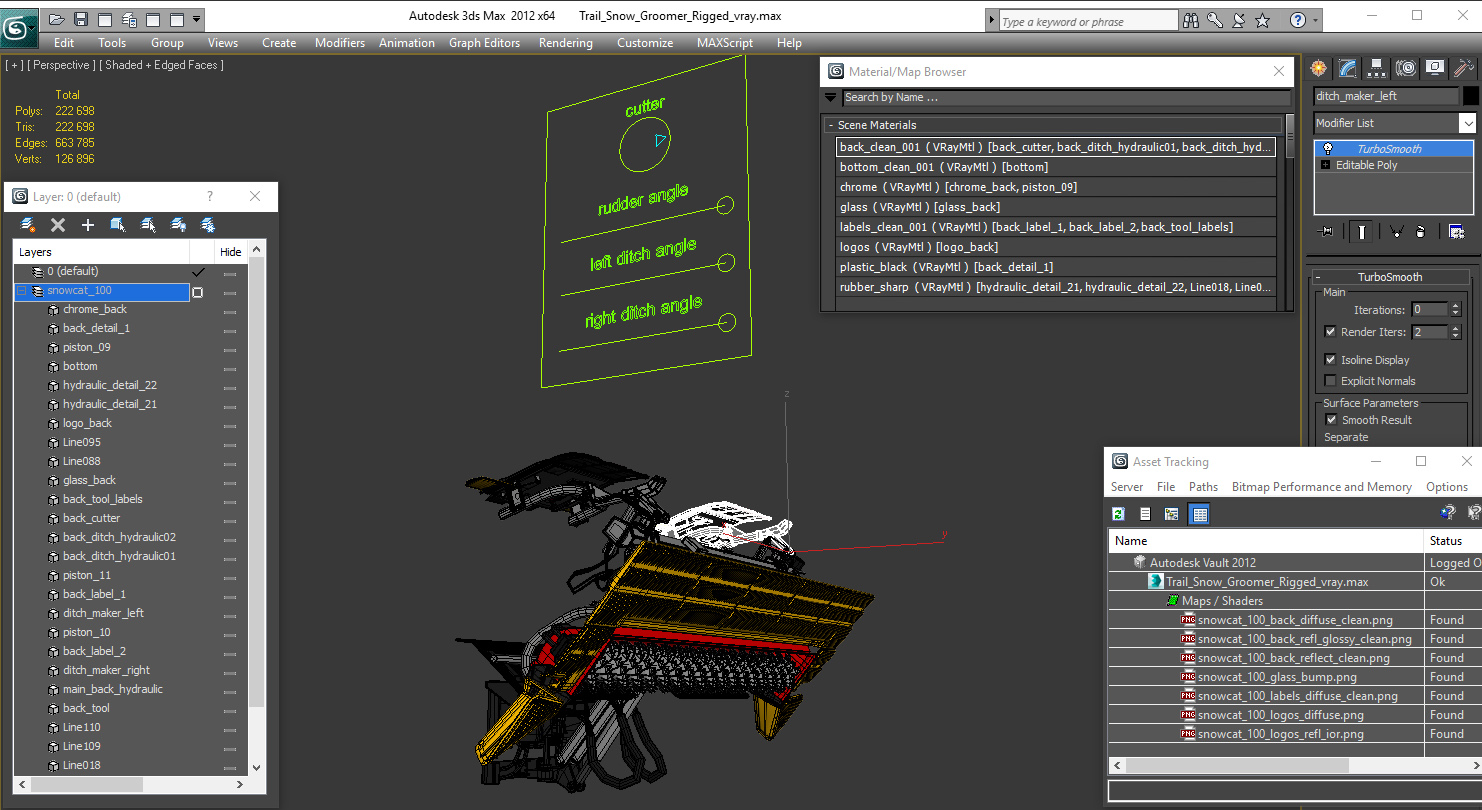Click the favorites star icon in title bar
The width and height of the screenshot is (1482, 810).
pos(1263,20)
